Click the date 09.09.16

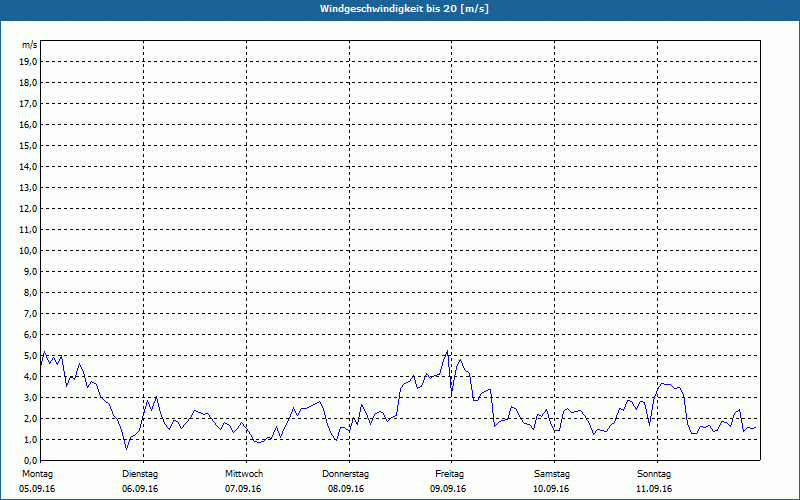tap(448, 489)
